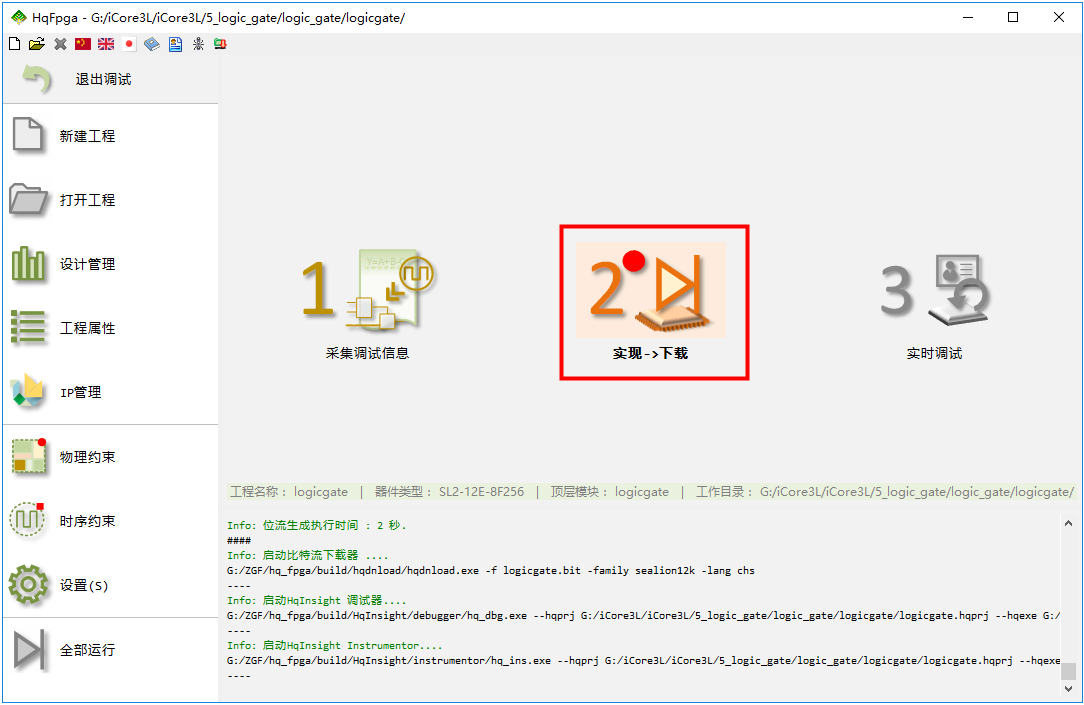
Task: Switch language with the Chinese flag icon
Action: tap(83, 44)
